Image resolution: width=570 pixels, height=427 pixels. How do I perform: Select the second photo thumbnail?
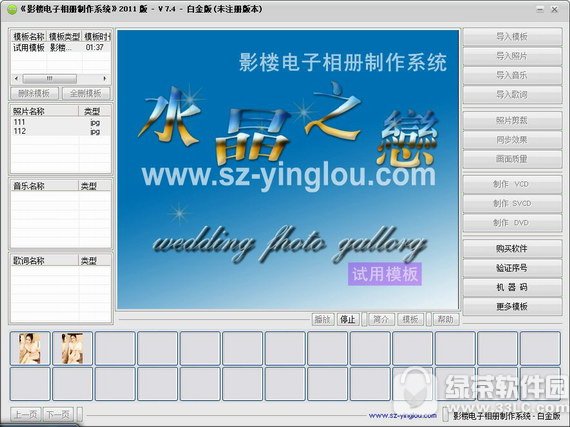click(72, 348)
